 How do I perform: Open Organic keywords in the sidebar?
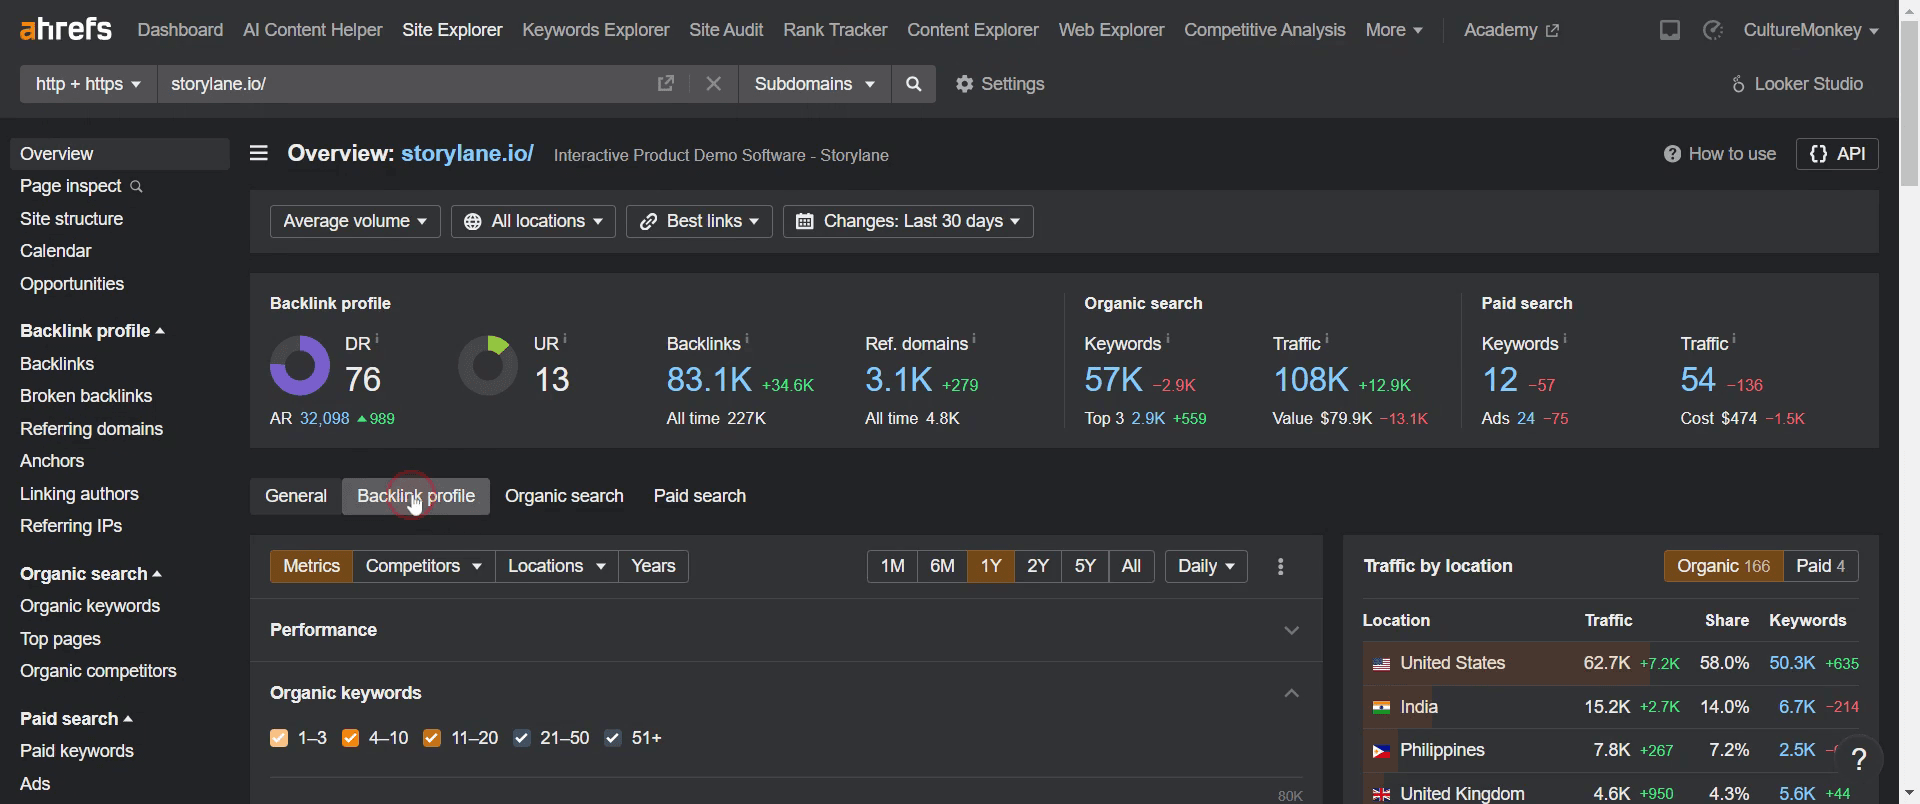coord(90,606)
